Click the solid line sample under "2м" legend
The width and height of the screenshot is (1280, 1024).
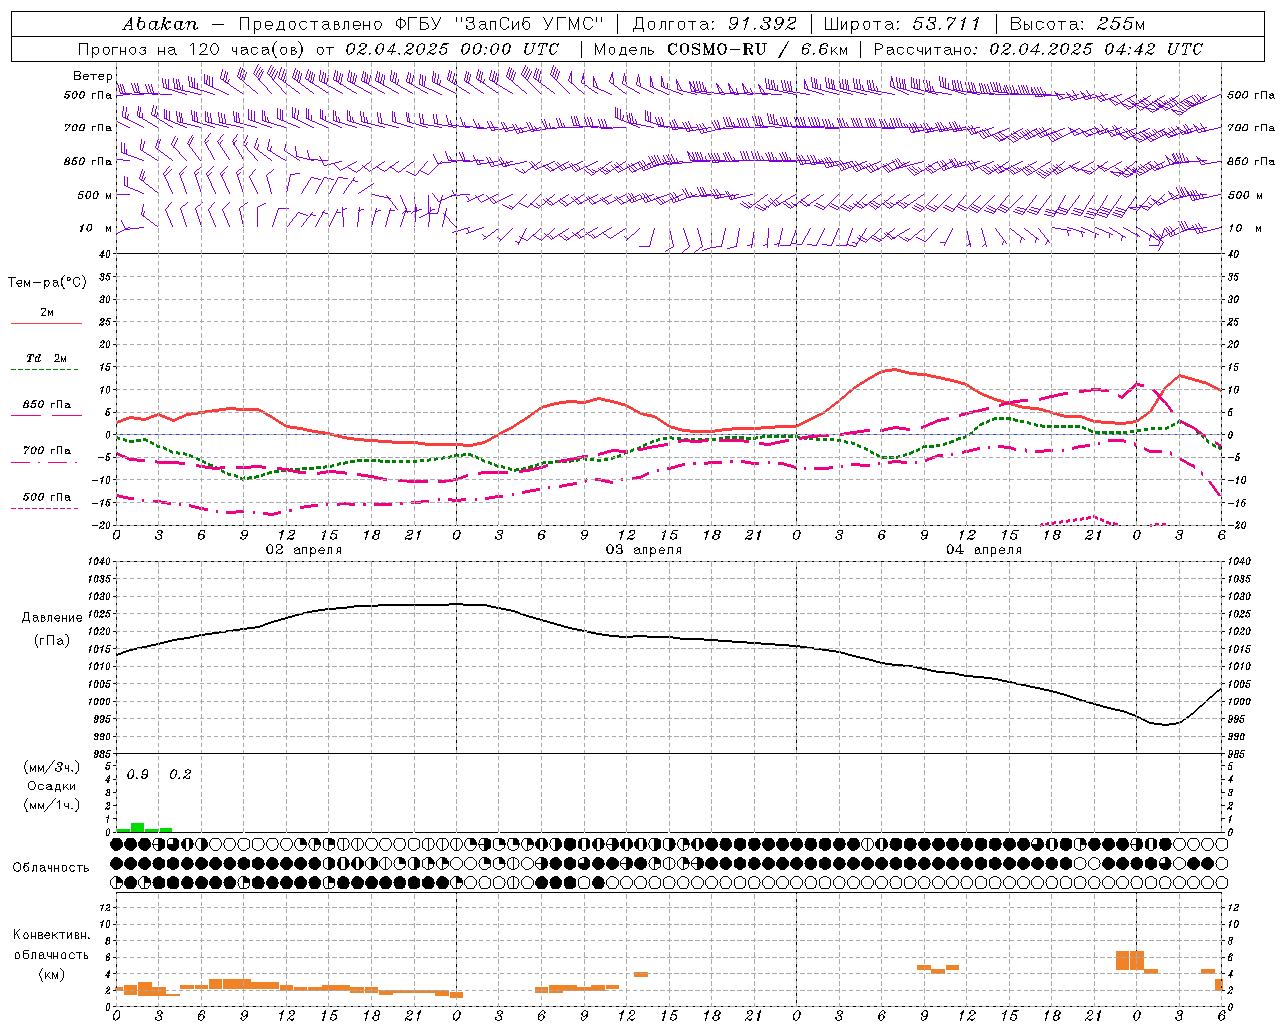[x=47, y=324]
